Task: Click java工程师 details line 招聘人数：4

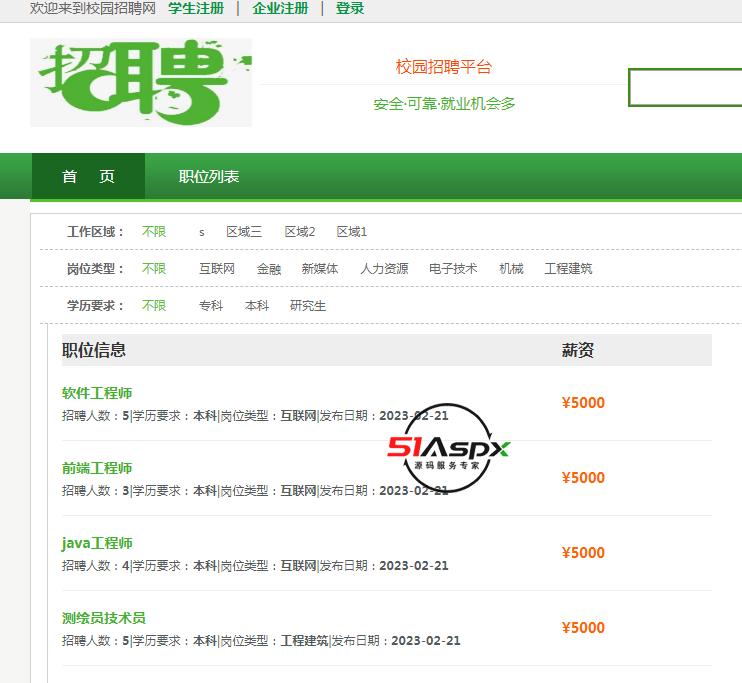Action: coord(255,566)
